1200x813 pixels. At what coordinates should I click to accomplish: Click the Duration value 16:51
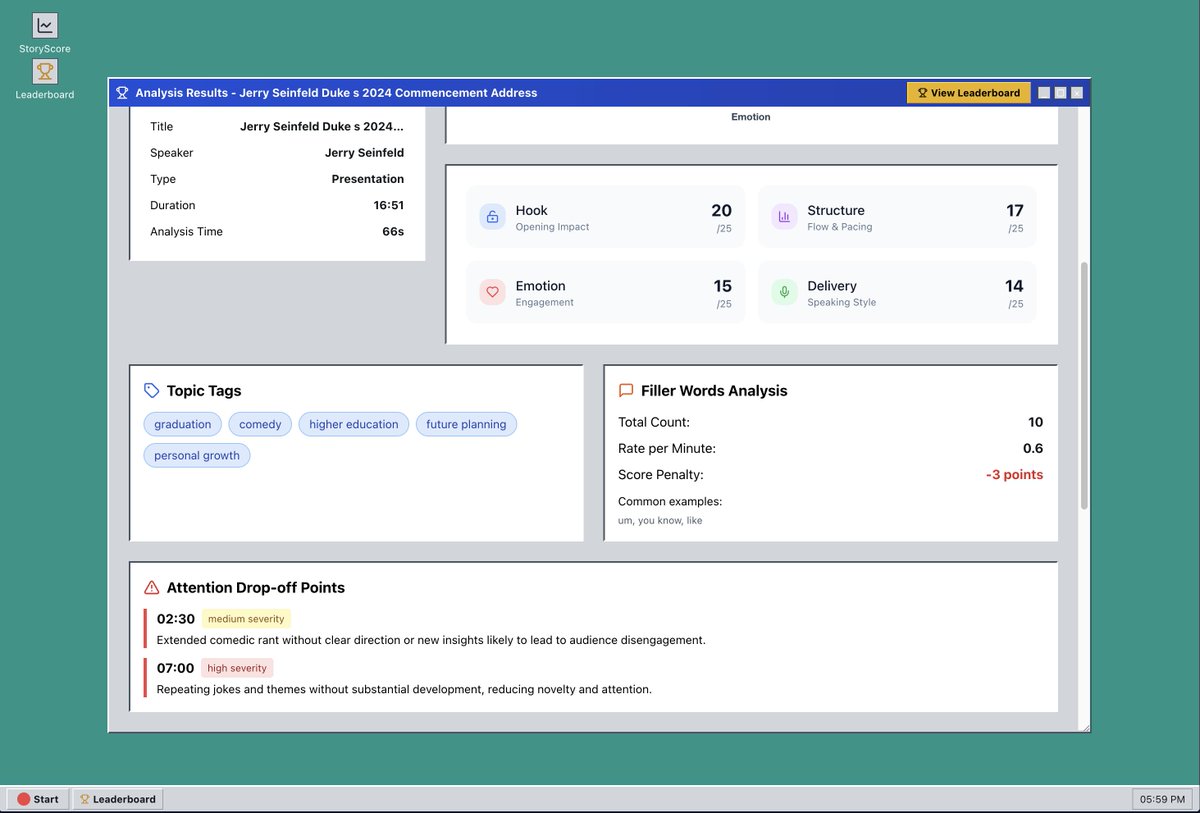(389, 205)
